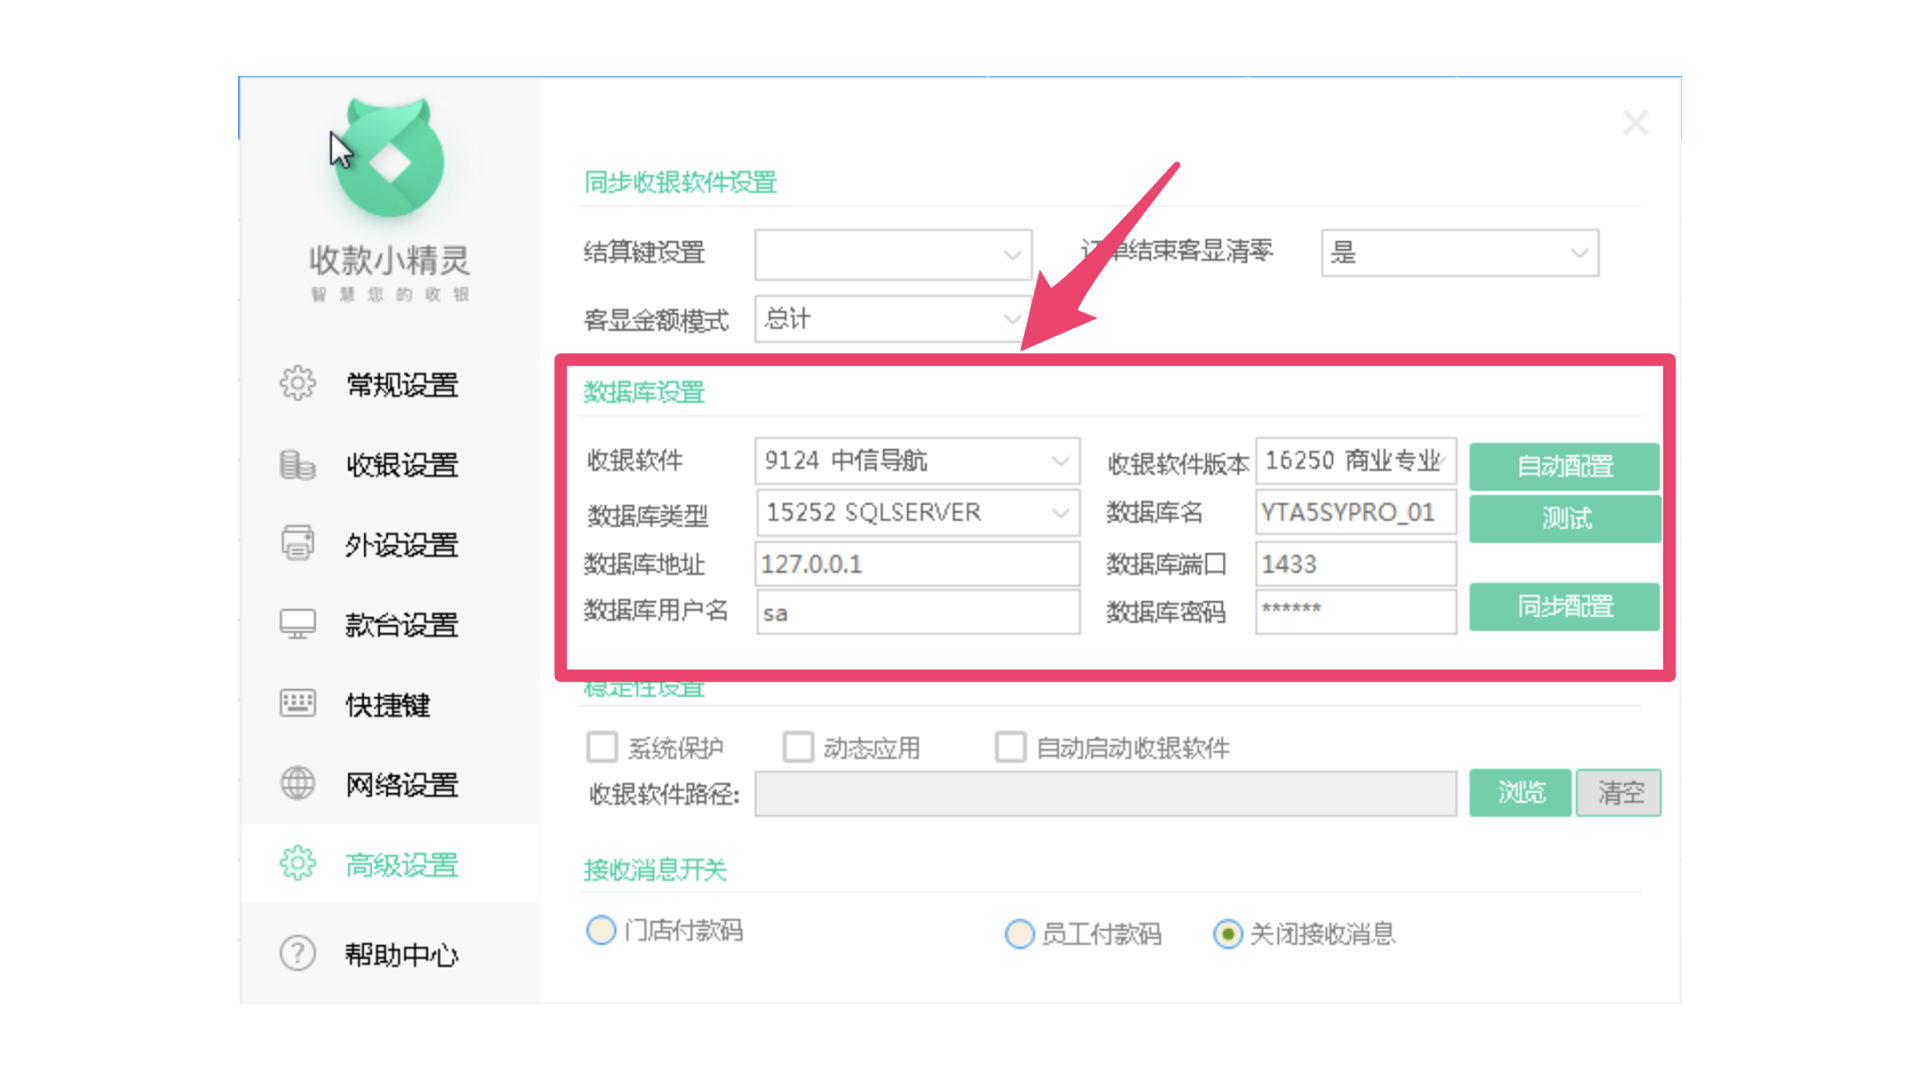The width and height of the screenshot is (1920, 1080).
Task: Enable the 系统保护 checkbox
Action: pyautogui.click(x=602, y=747)
